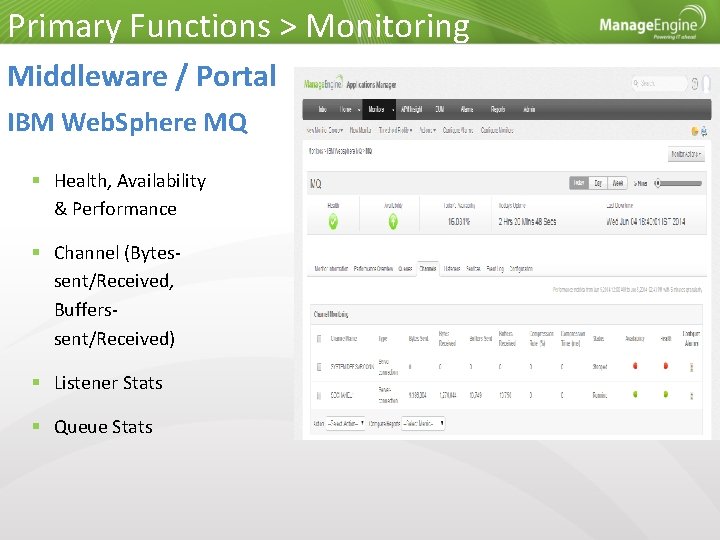
Task: Click the Status column header
Action: [598, 339]
